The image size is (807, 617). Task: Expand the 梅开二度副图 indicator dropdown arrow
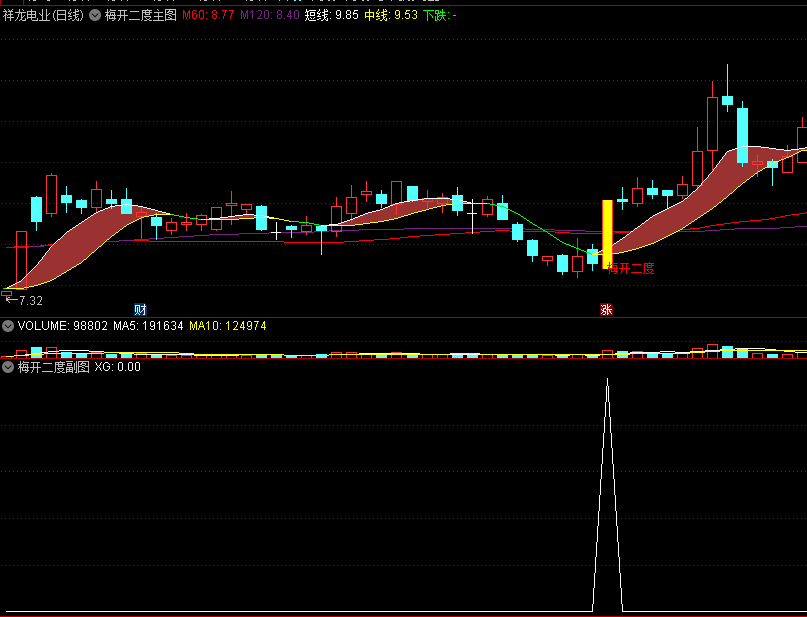tap(8, 367)
